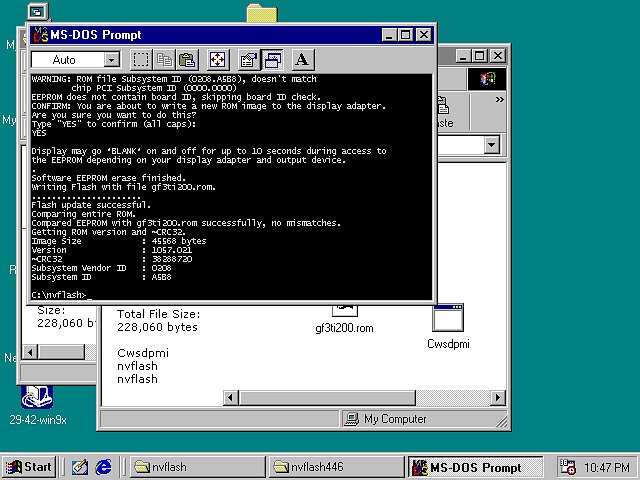
Task: Toggle Full screen mode in MS-DOS Prompt
Action: click(218, 60)
